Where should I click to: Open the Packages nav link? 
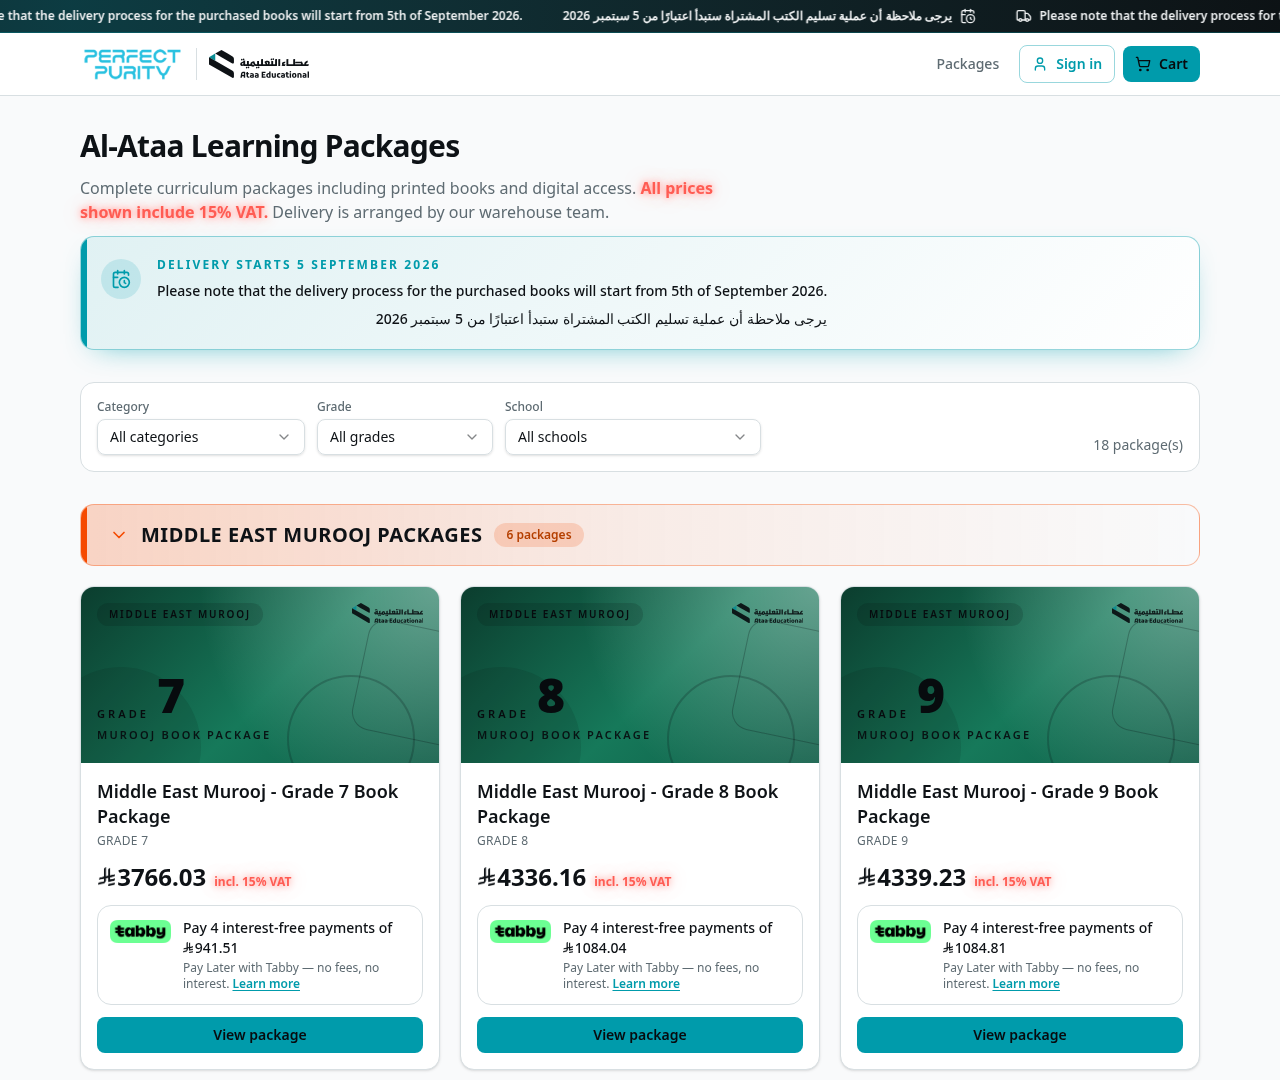coord(967,64)
